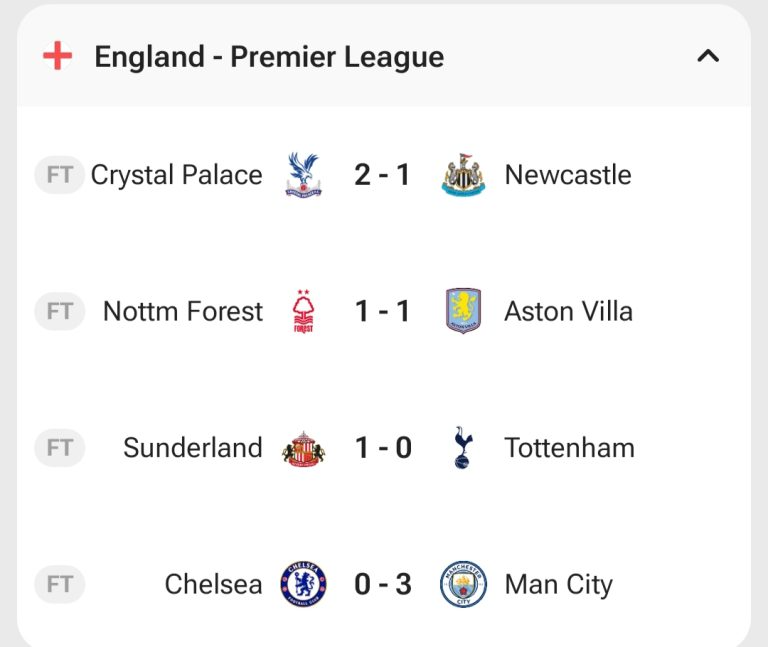Viewport: 768px width, 647px height.
Task: Click the Man City team name
Action: point(558,584)
